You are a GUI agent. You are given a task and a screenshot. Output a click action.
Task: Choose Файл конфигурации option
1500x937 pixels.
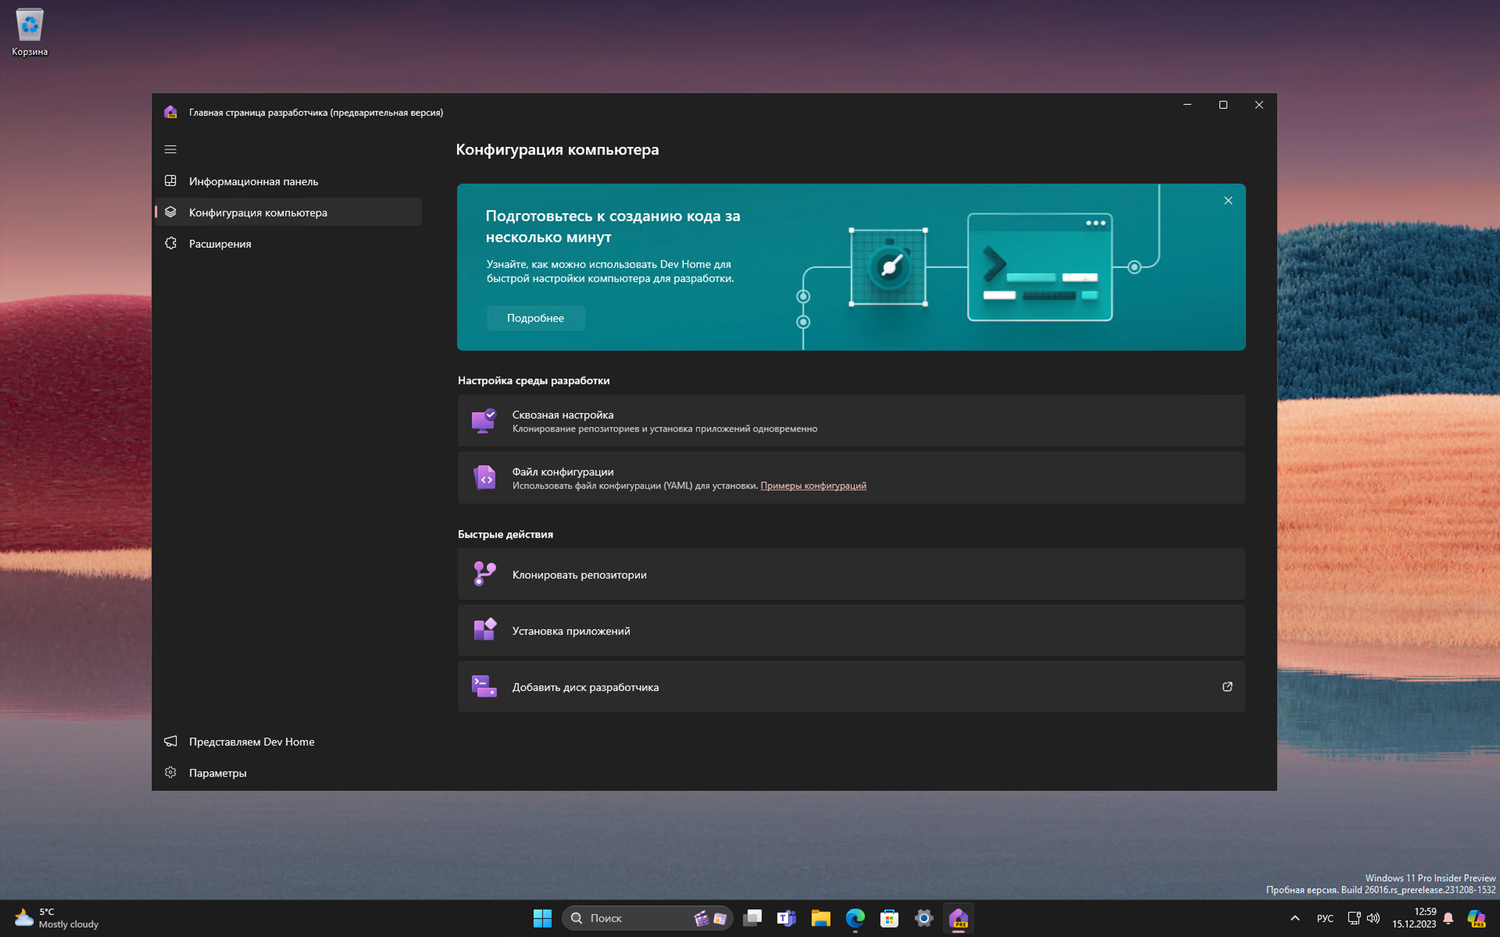pyautogui.click(x=851, y=477)
